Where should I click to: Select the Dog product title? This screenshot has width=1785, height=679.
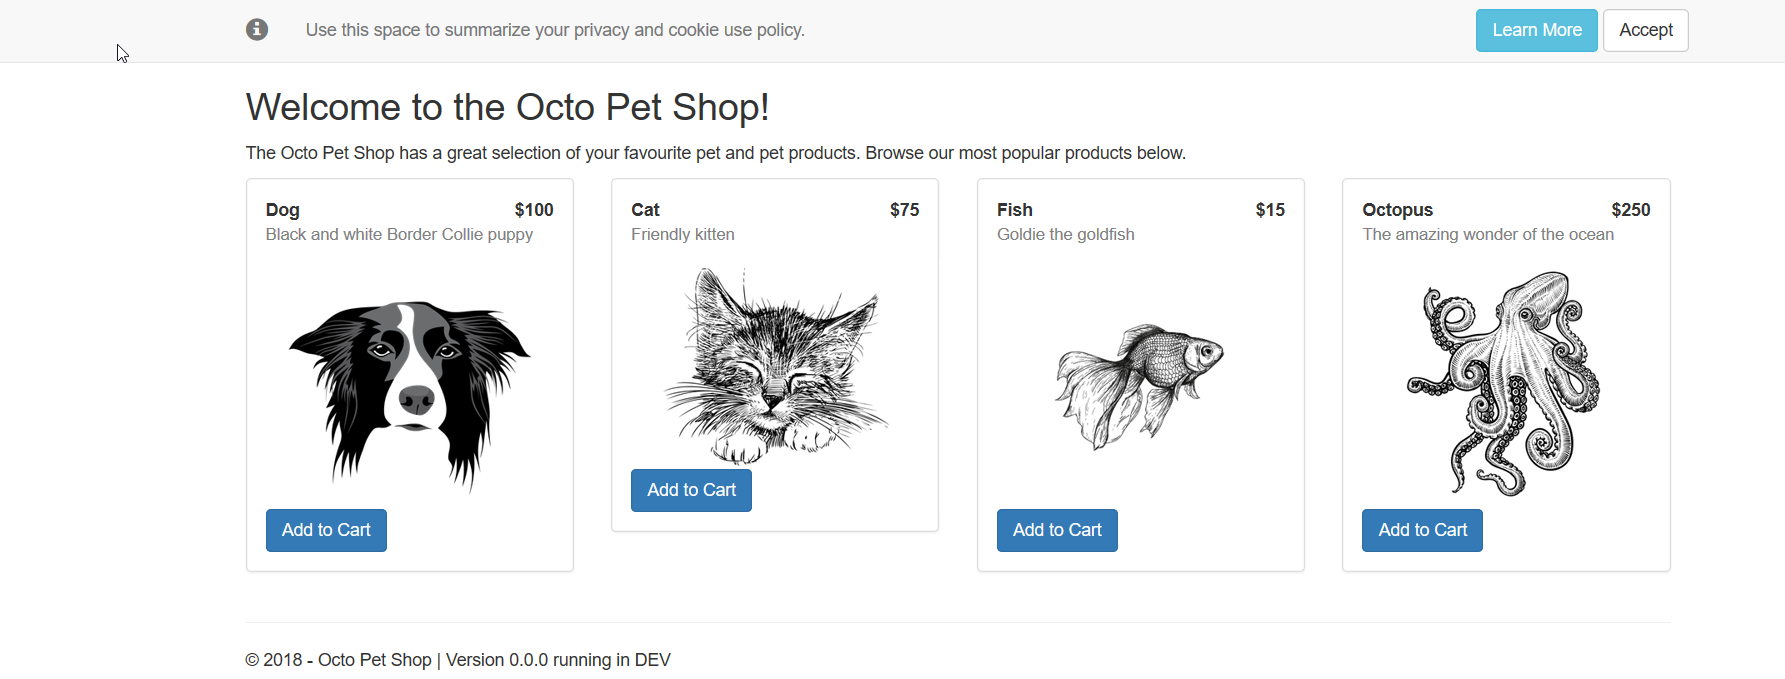pos(283,210)
